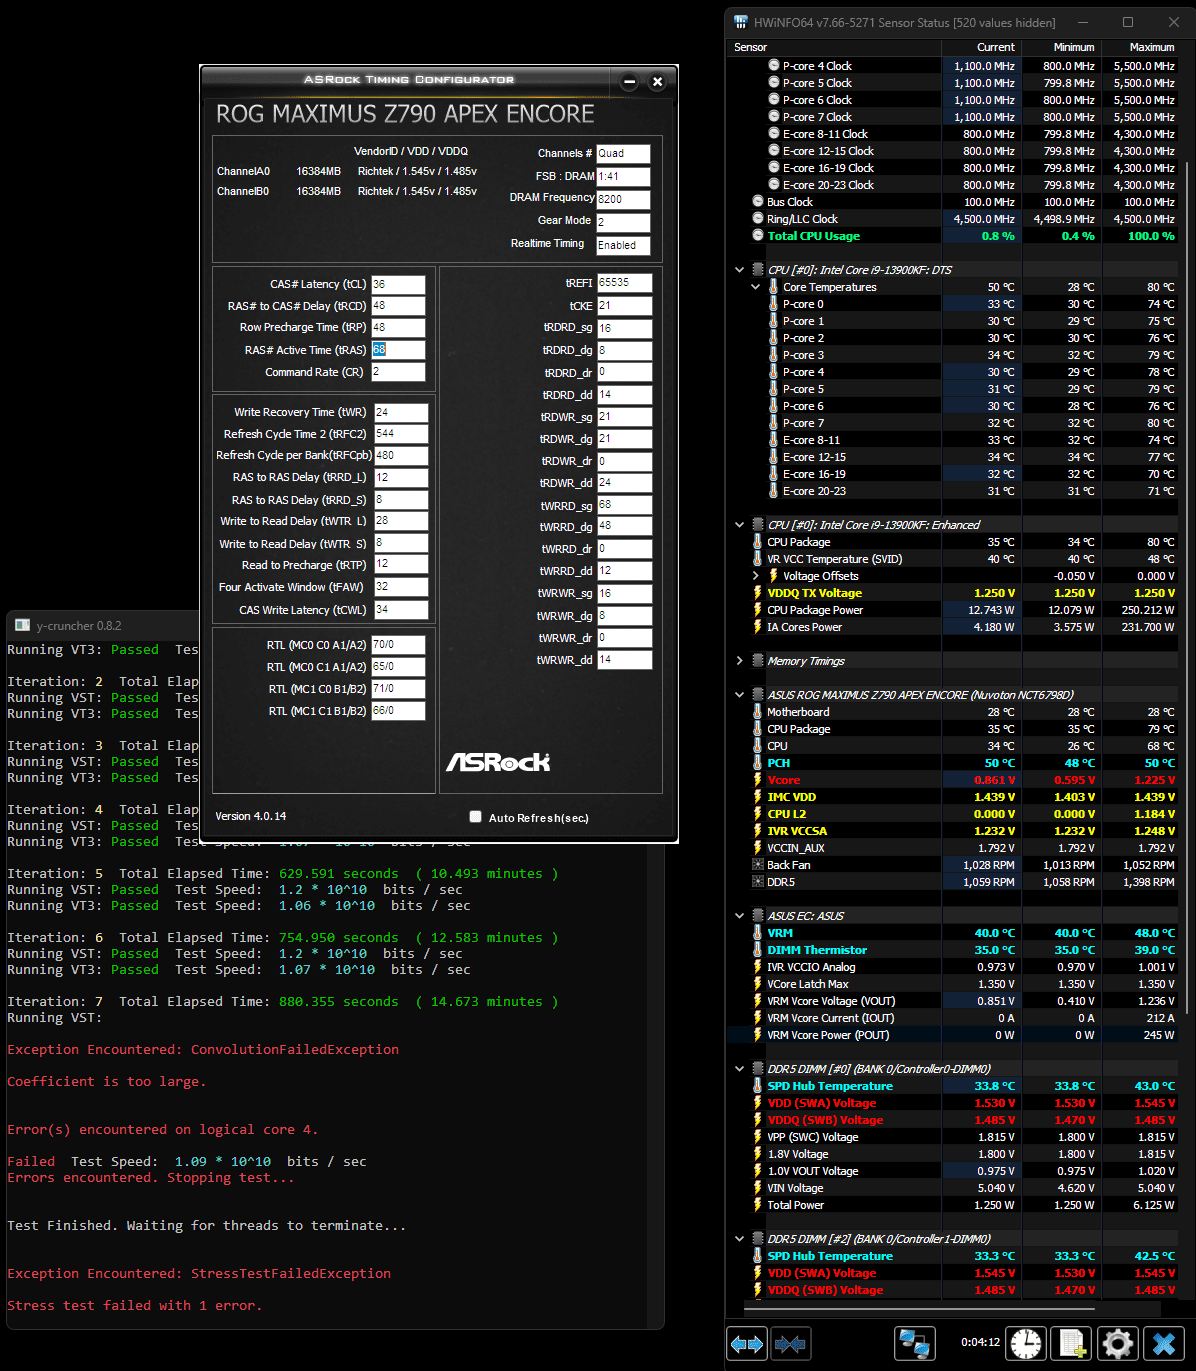
Task: Click HWiNFO expand columns arrows button
Action: [x=747, y=1344]
